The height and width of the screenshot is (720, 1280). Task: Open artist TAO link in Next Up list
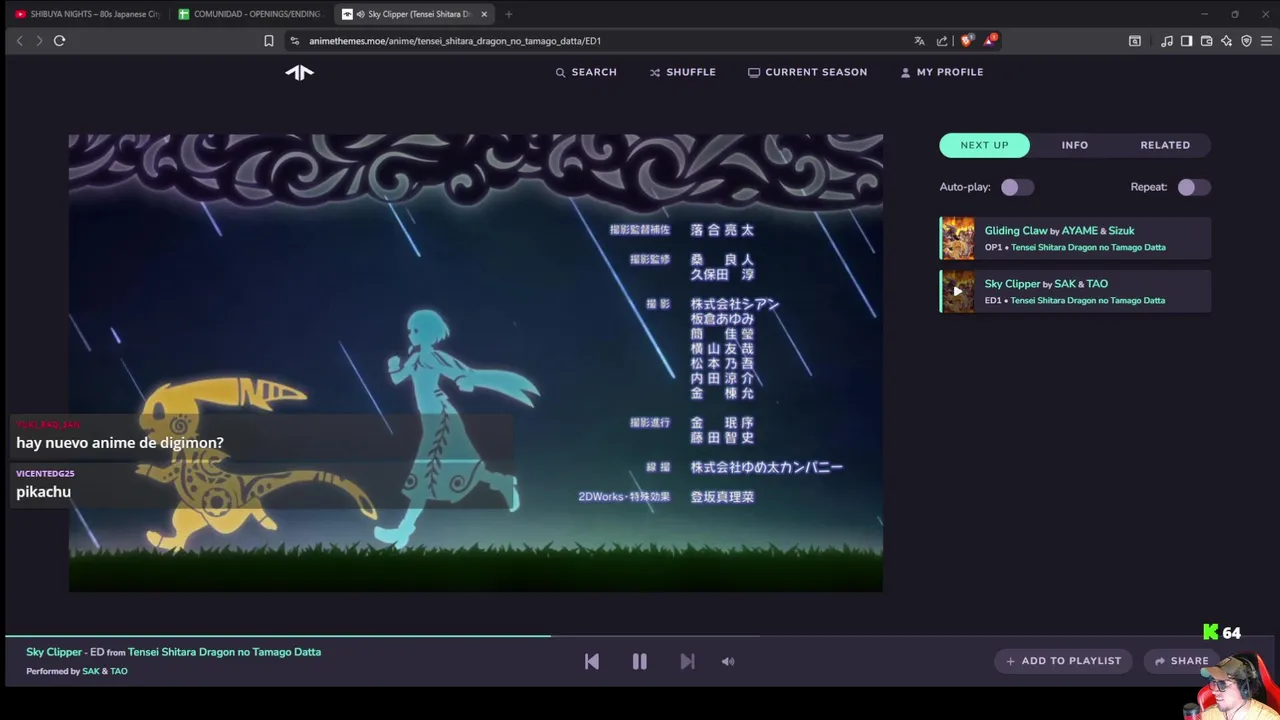pos(1097,284)
